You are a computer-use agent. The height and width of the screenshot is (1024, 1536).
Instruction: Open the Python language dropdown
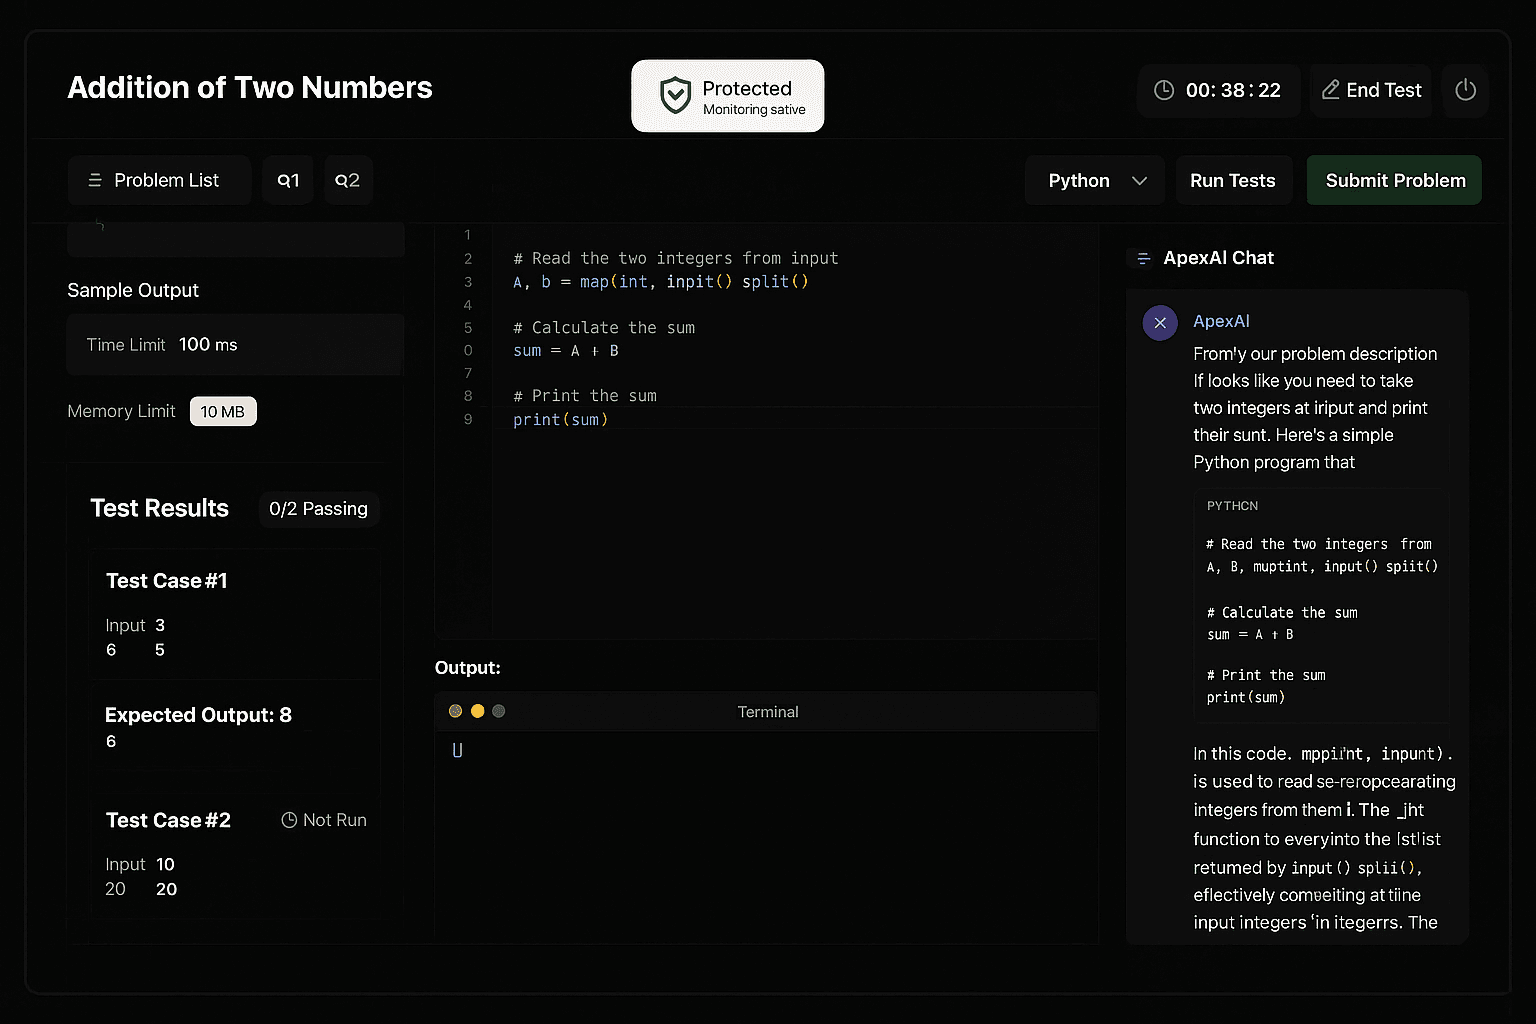click(x=1094, y=180)
